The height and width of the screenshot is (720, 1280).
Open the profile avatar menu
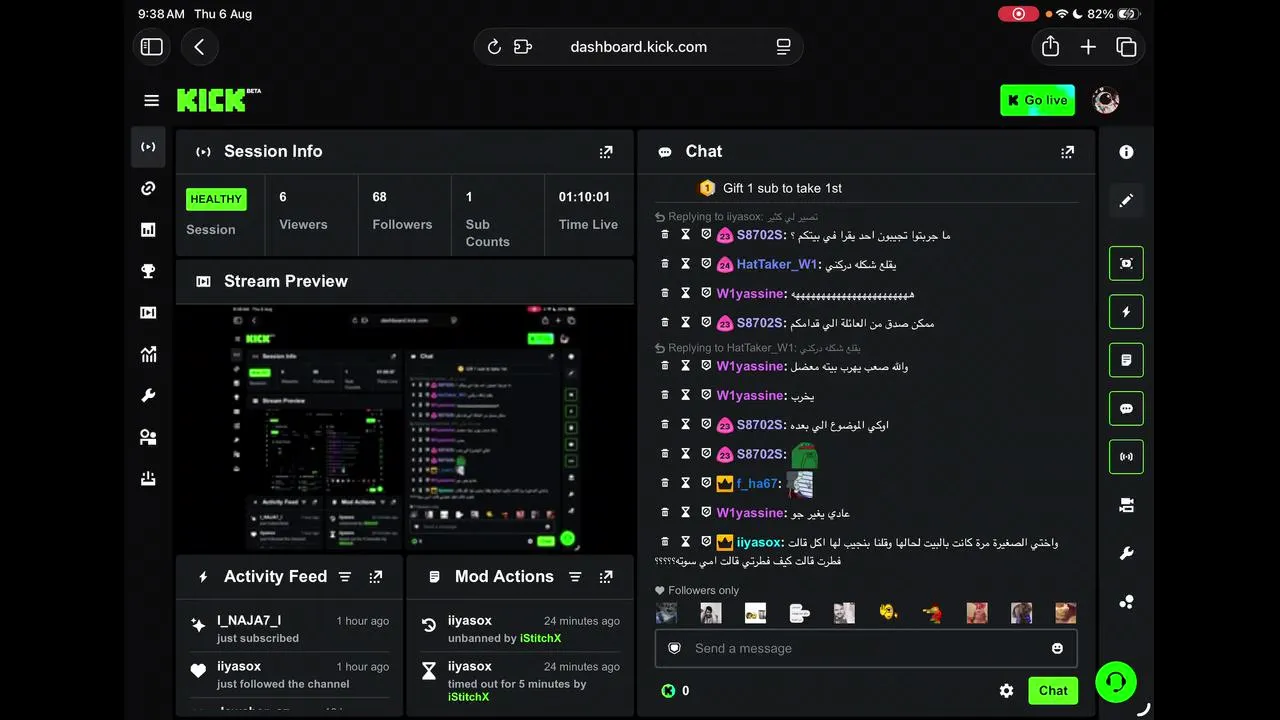pyautogui.click(x=1105, y=100)
